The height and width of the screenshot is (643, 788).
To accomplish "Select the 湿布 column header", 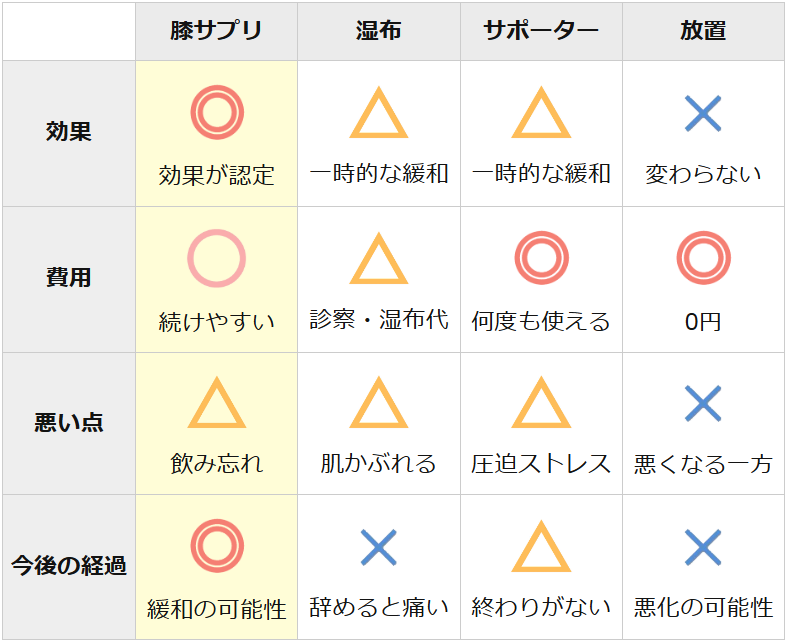I will point(379,31).
